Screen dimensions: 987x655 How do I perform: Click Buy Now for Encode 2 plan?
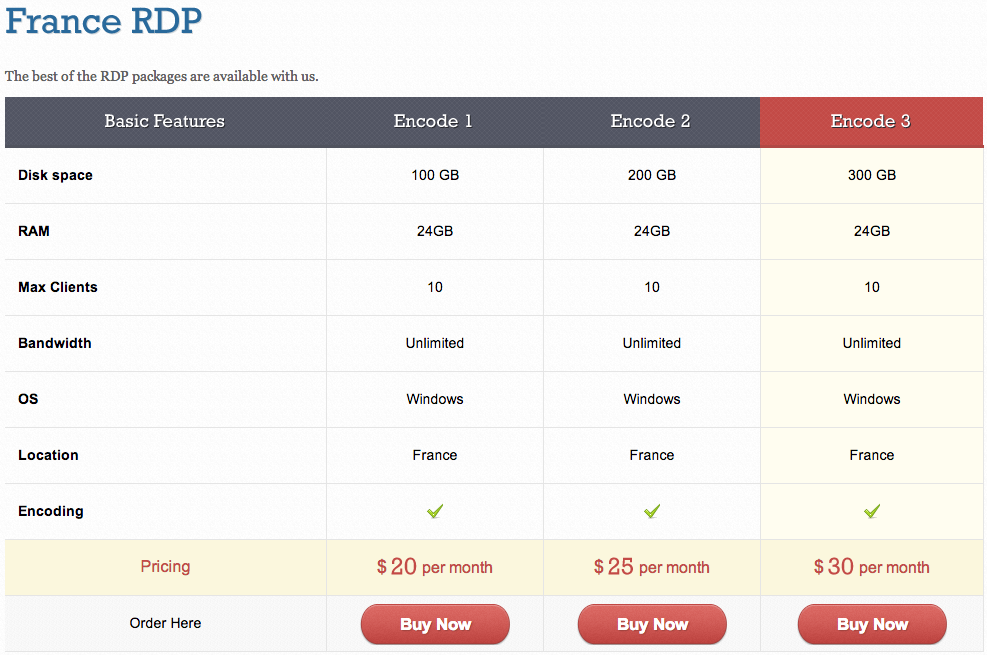(x=652, y=624)
